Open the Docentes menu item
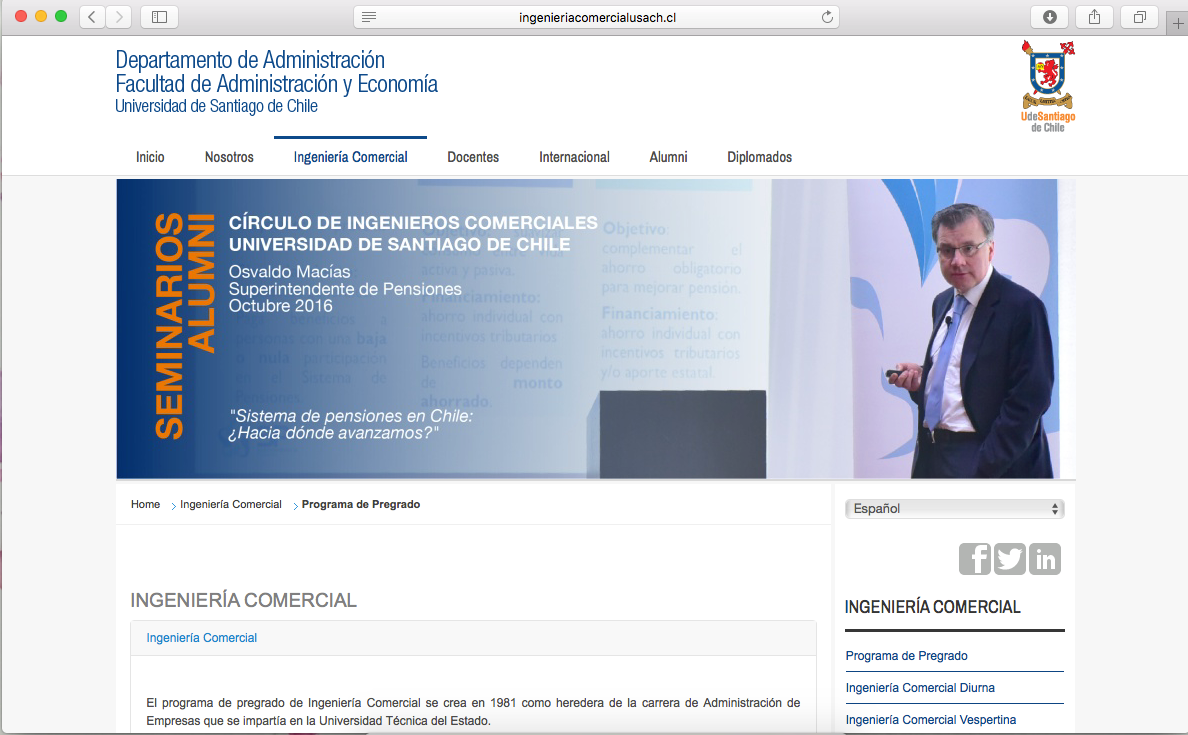This screenshot has height=735, width=1188. tap(473, 157)
